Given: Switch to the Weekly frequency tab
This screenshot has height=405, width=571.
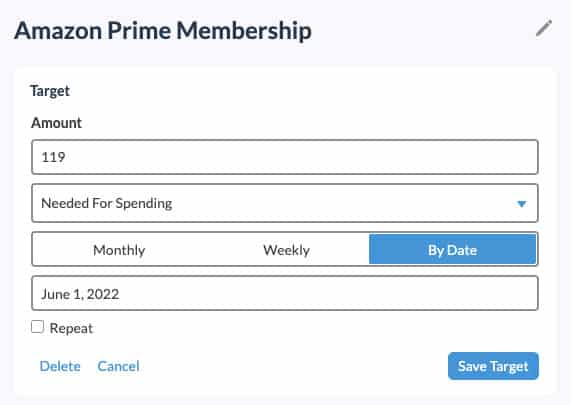Looking at the screenshot, I should point(286,250).
